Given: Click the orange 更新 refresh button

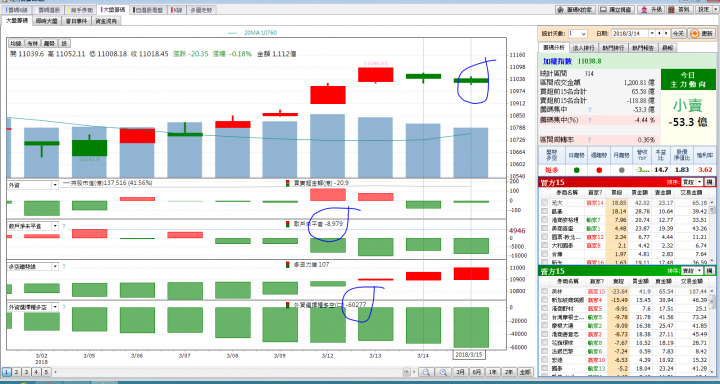Looking at the screenshot, I should (702, 34).
